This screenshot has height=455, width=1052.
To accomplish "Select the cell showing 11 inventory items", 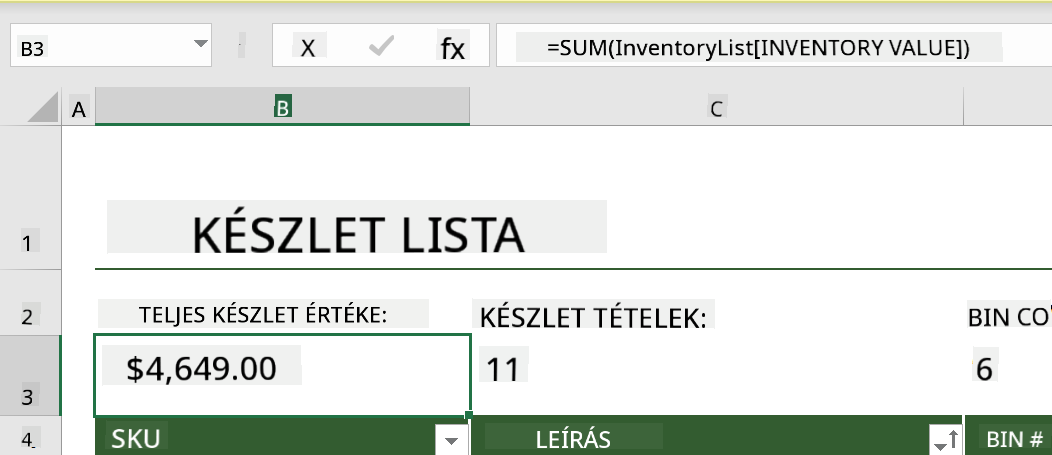I will point(717,375).
